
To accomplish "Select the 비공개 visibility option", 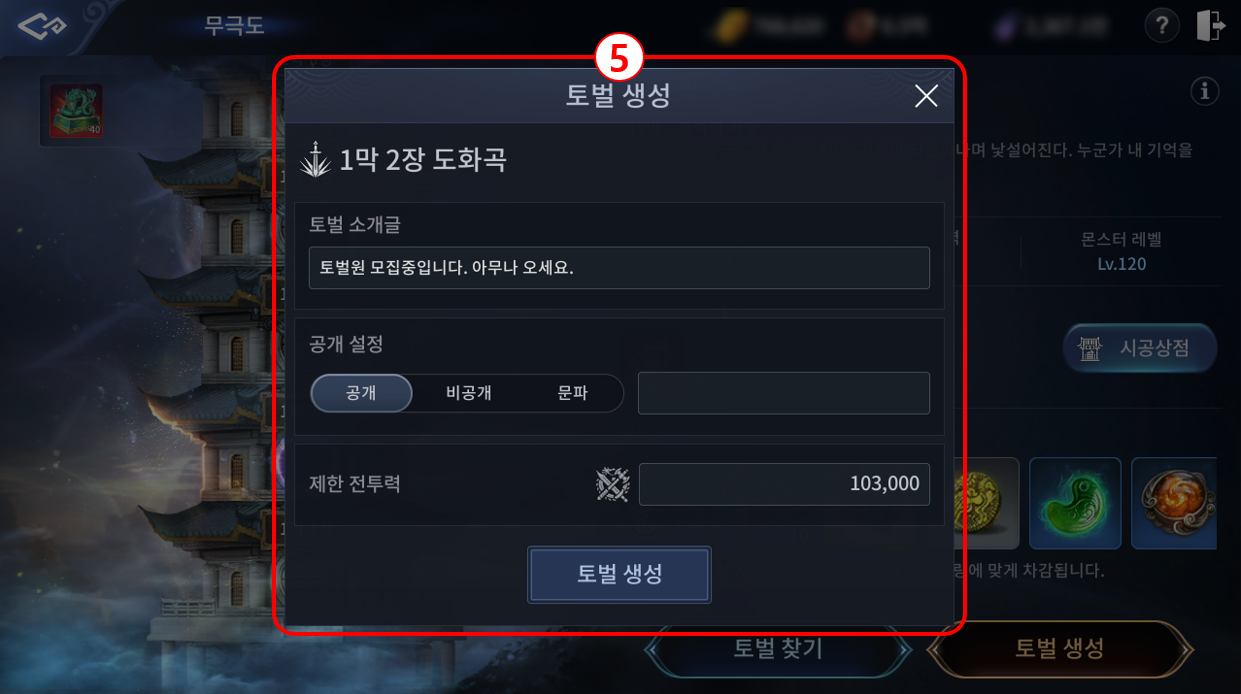I will (x=468, y=393).
